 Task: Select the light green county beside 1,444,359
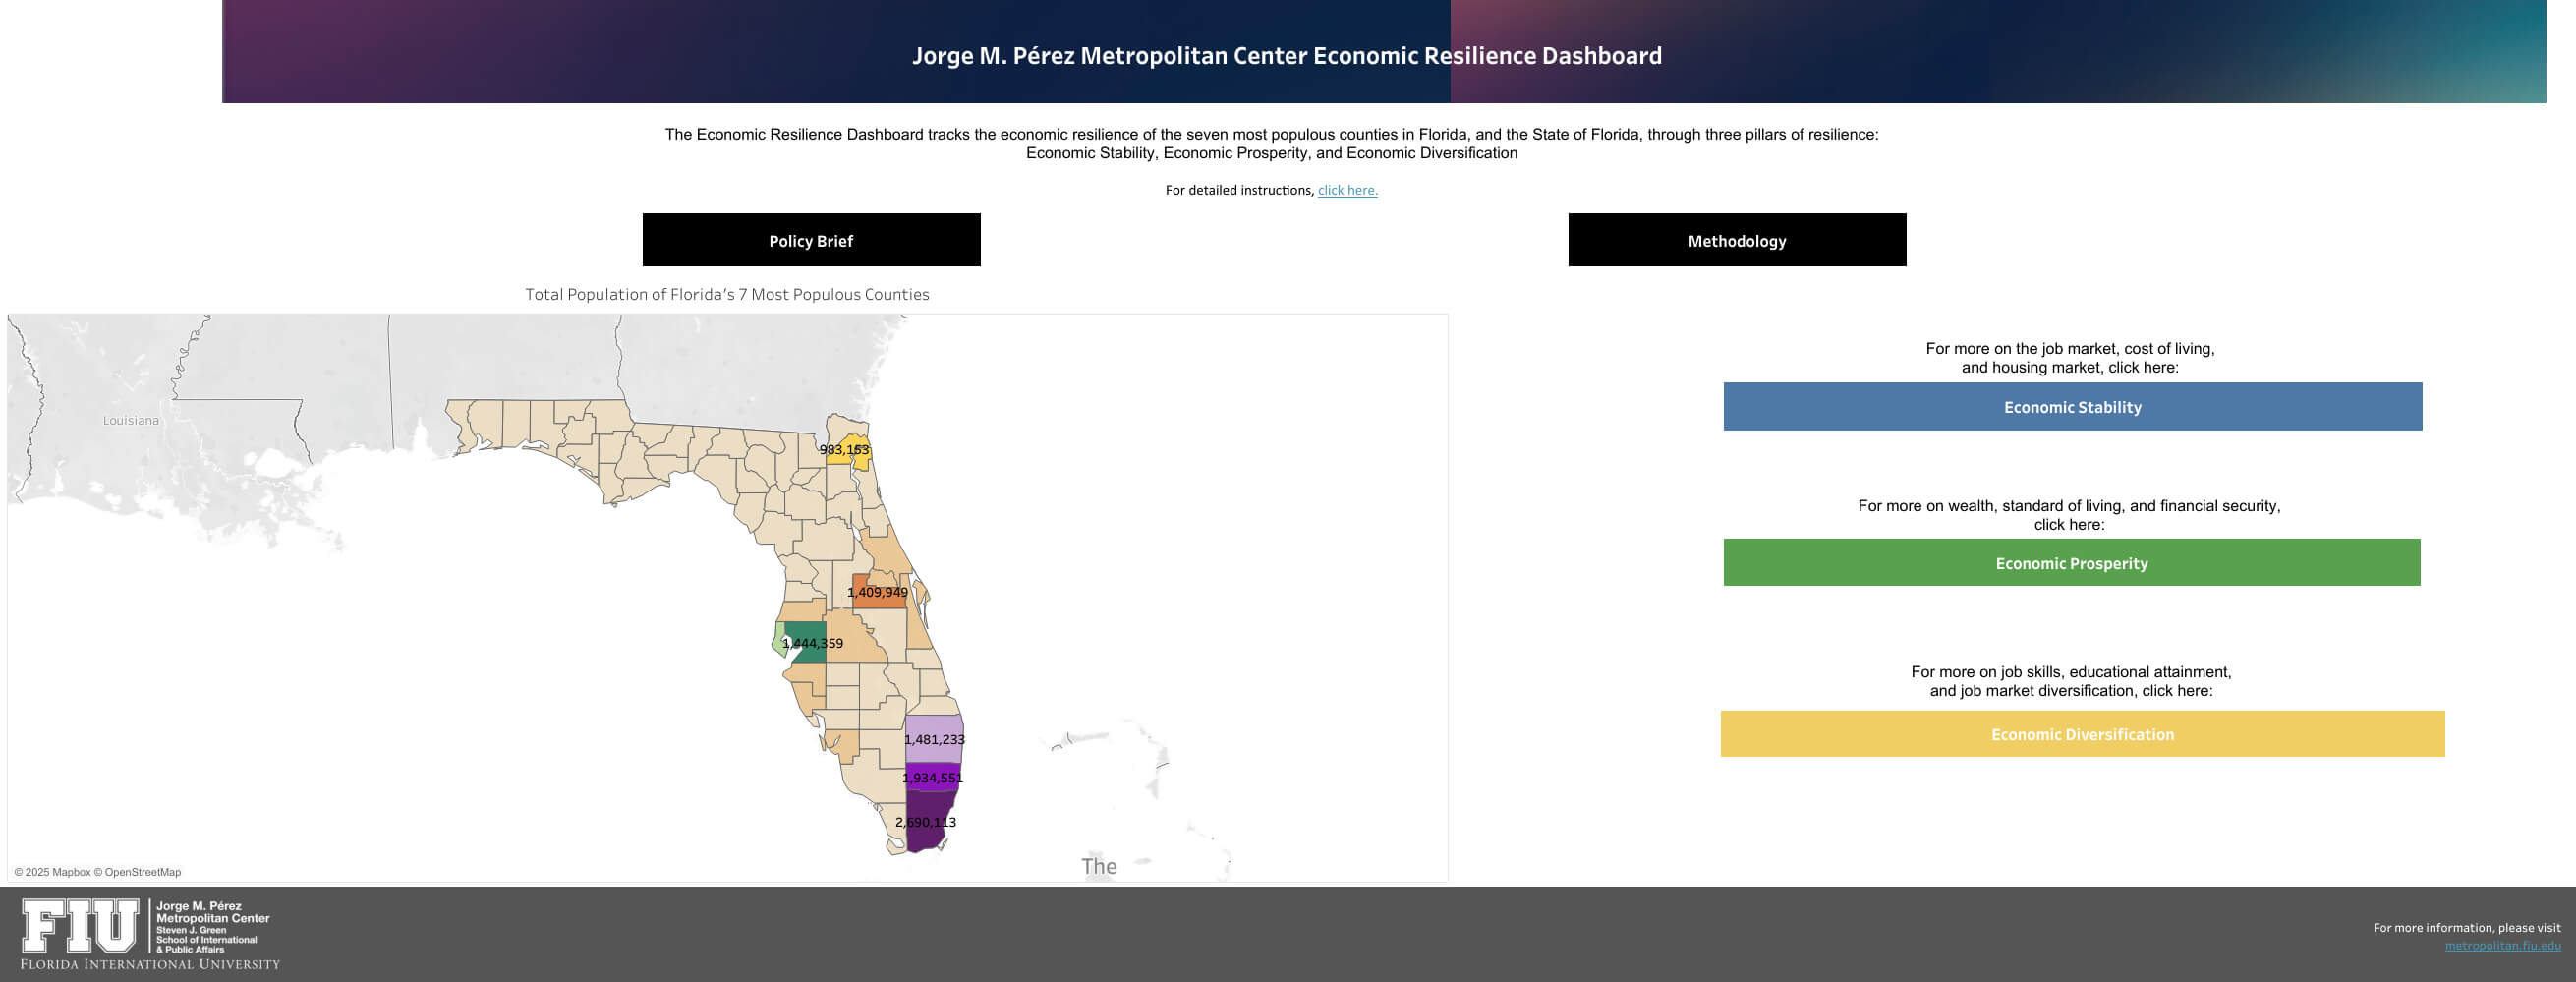(778, 640)
